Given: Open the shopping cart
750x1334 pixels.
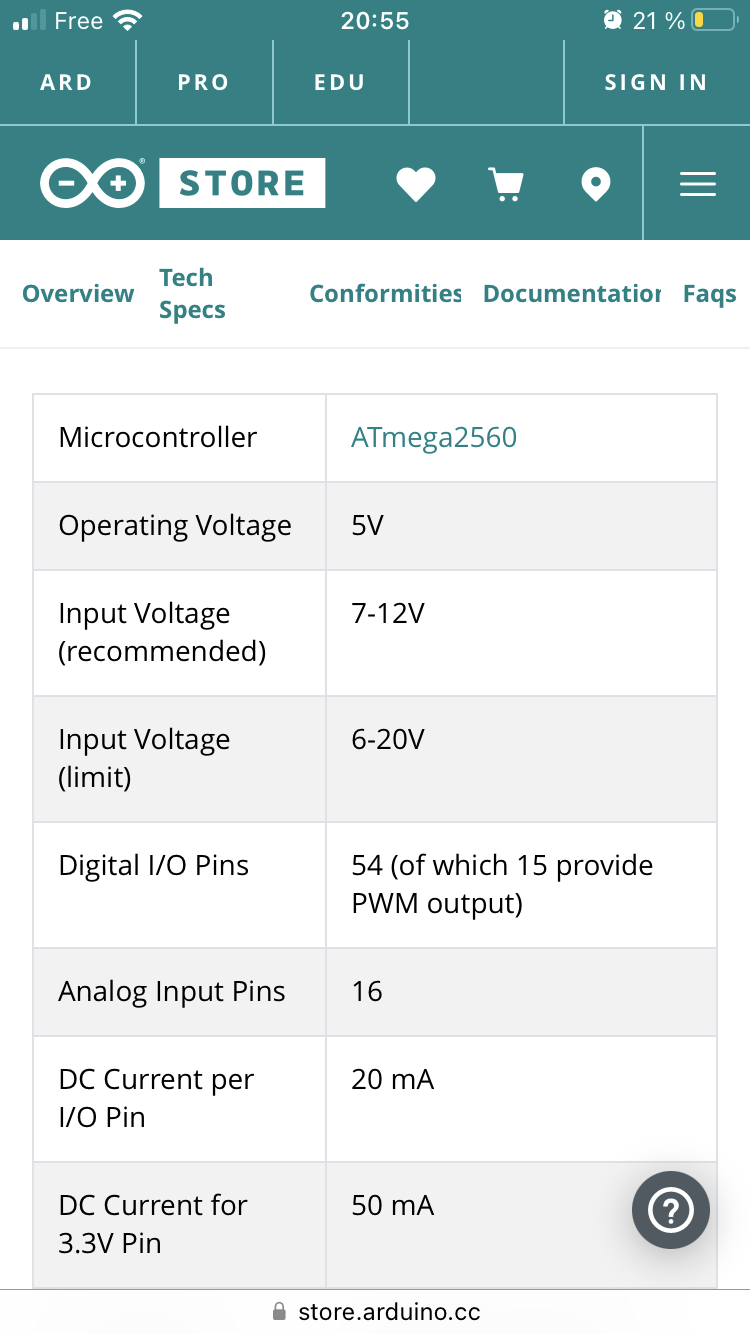Looking at the screenshot, I should 506,184.
